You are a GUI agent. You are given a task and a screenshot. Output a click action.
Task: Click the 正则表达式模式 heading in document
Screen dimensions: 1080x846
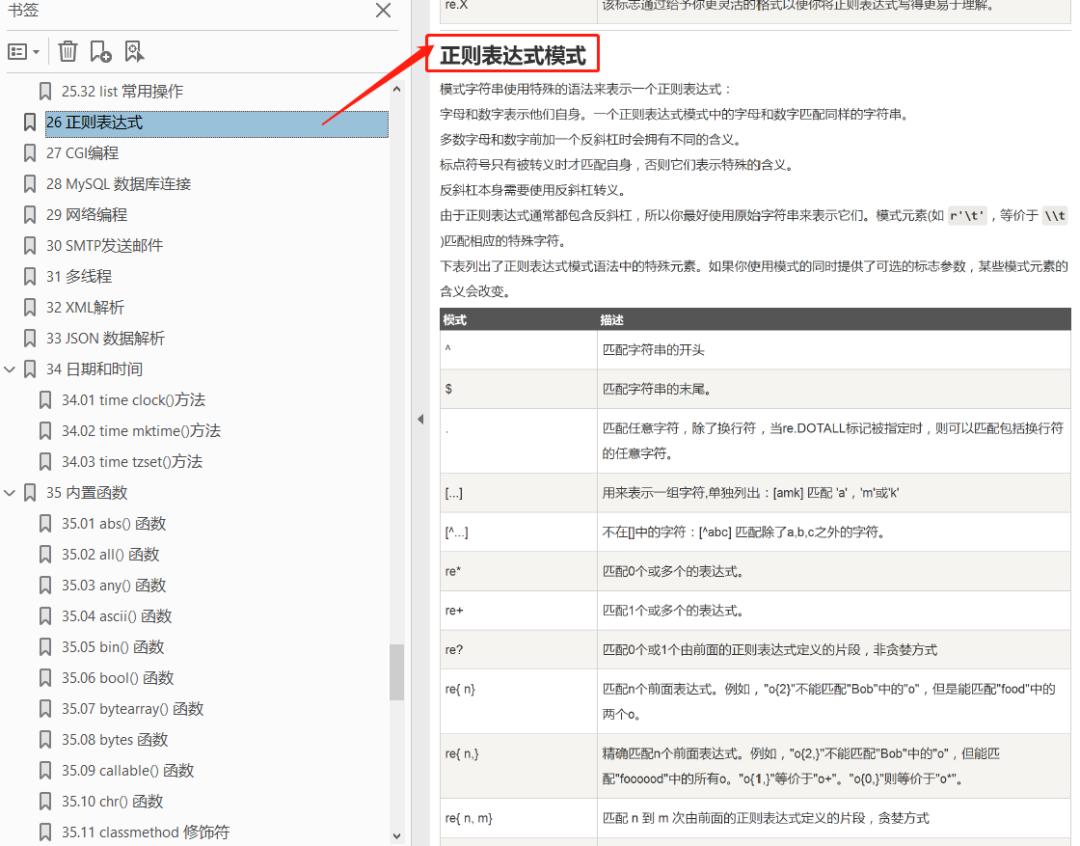513,55
